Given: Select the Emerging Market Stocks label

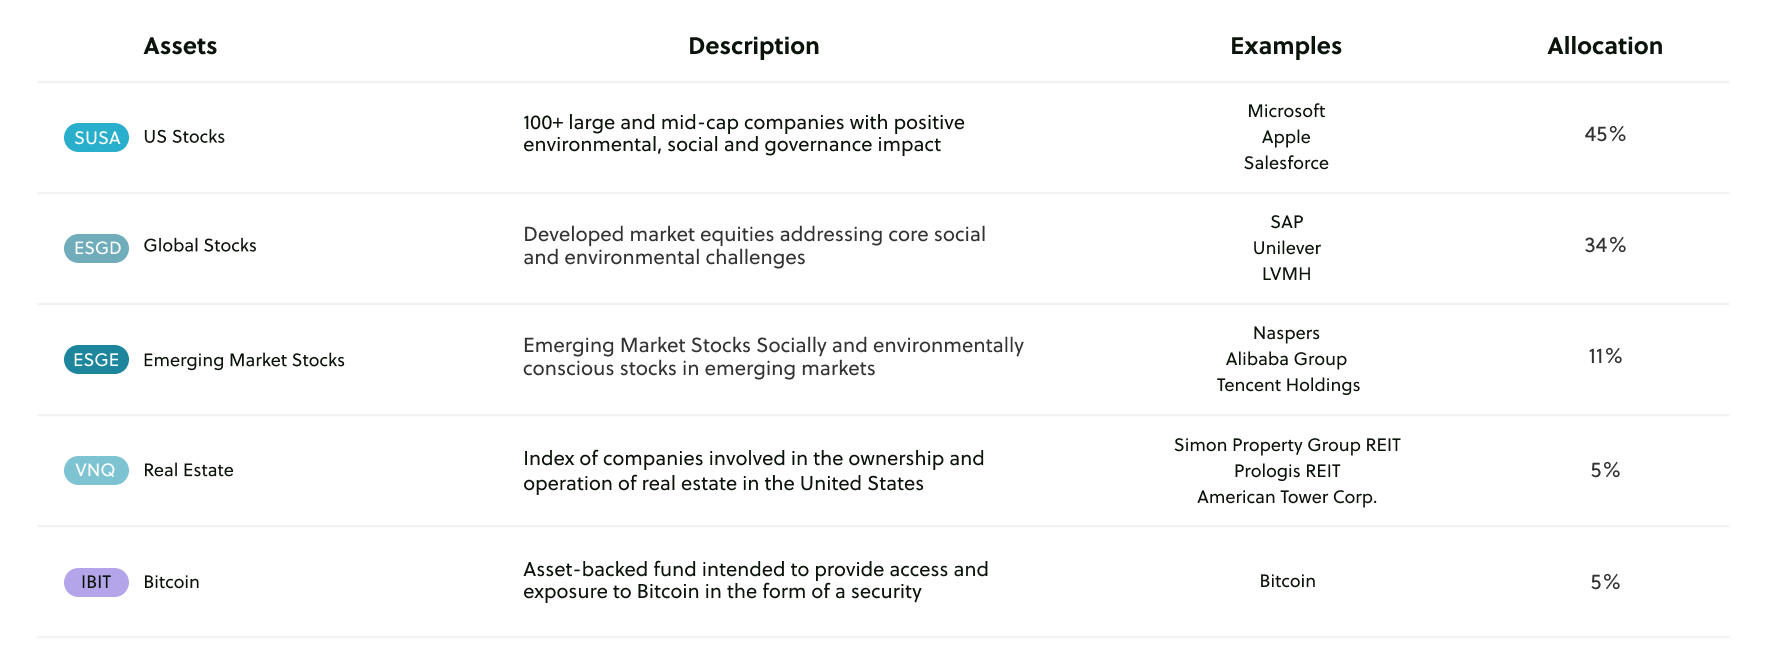Looking at the screenshot, I should [244, 360].
